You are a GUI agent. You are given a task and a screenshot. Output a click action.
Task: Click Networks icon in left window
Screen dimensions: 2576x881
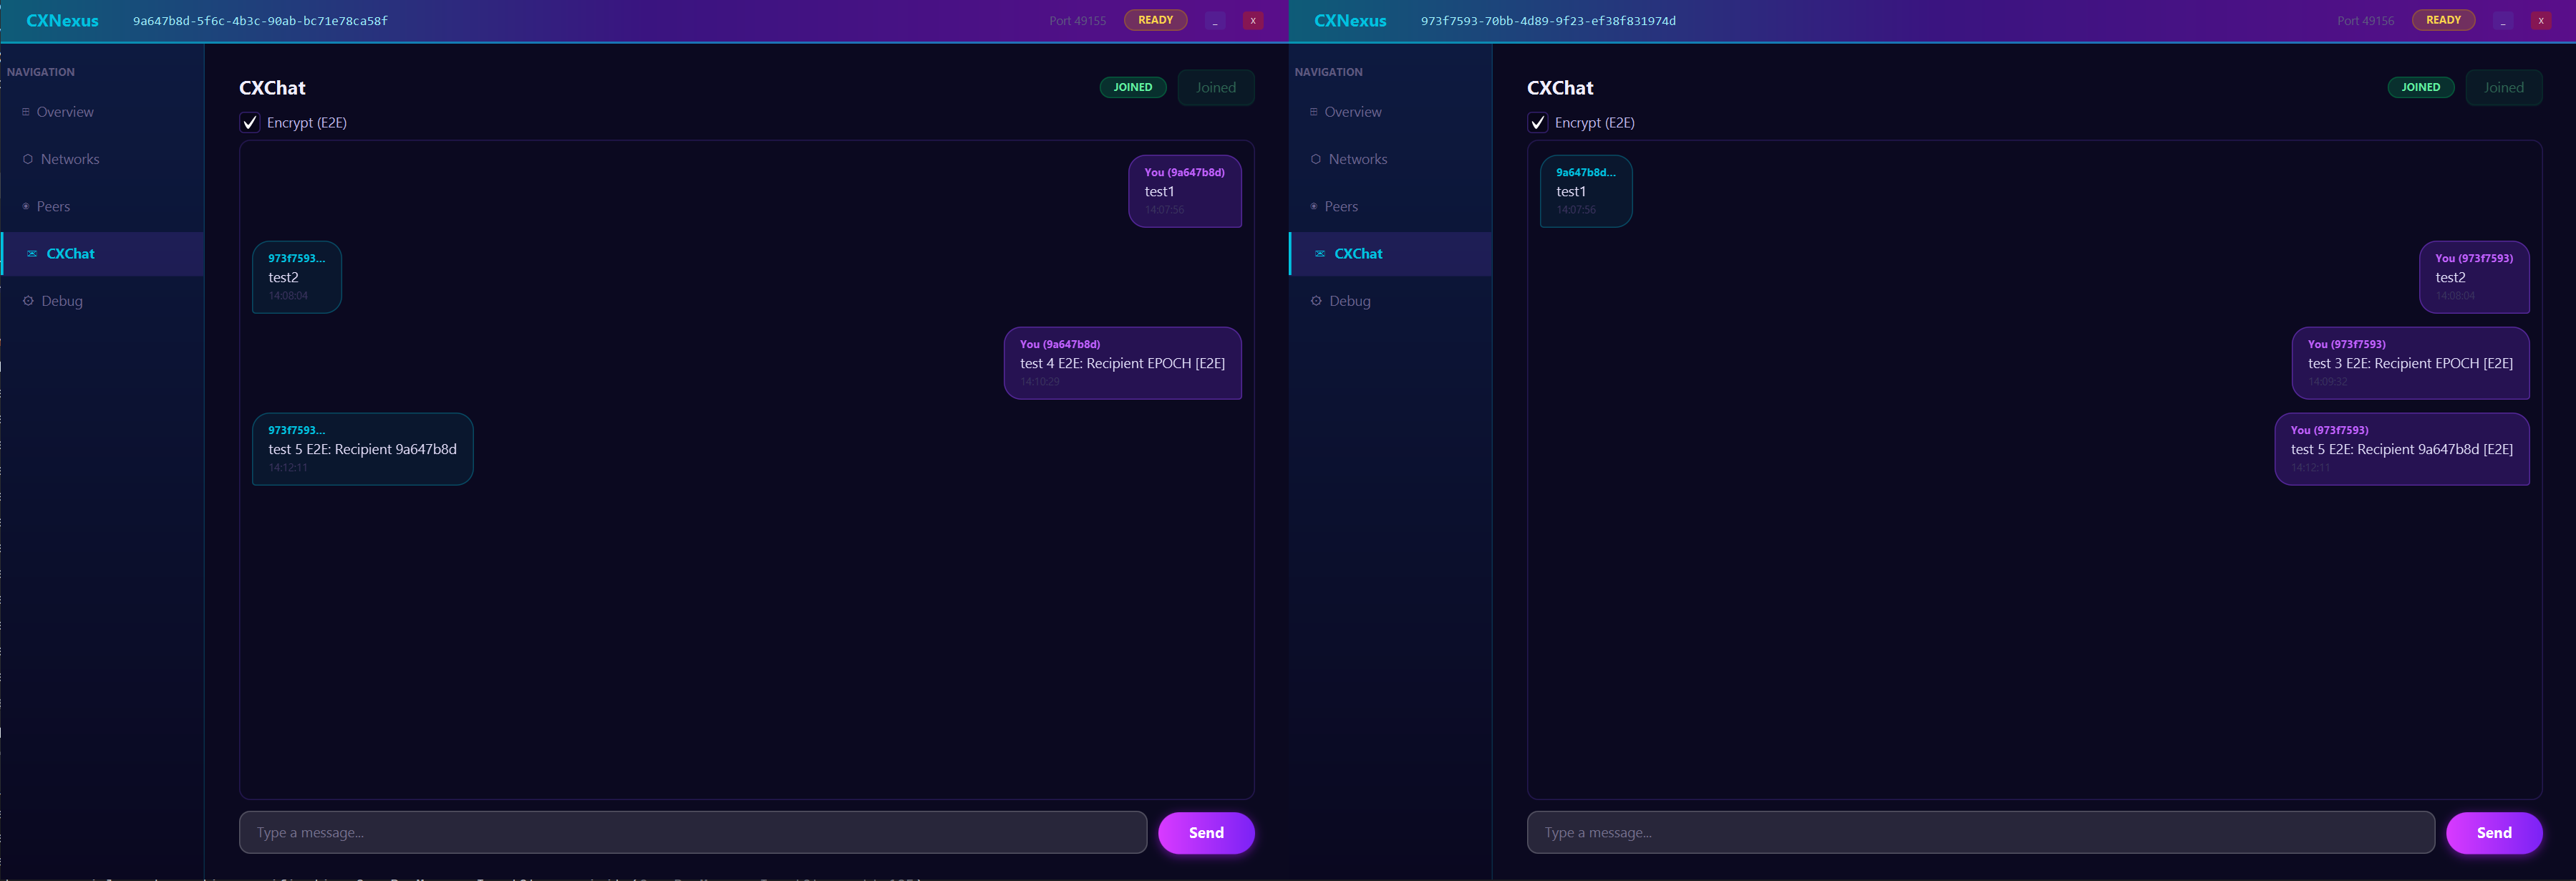[x=28, y=159]
